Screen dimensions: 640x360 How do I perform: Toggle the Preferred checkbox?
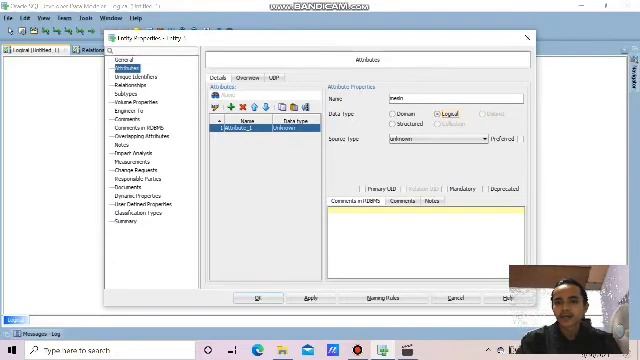[x=520, y=139]
